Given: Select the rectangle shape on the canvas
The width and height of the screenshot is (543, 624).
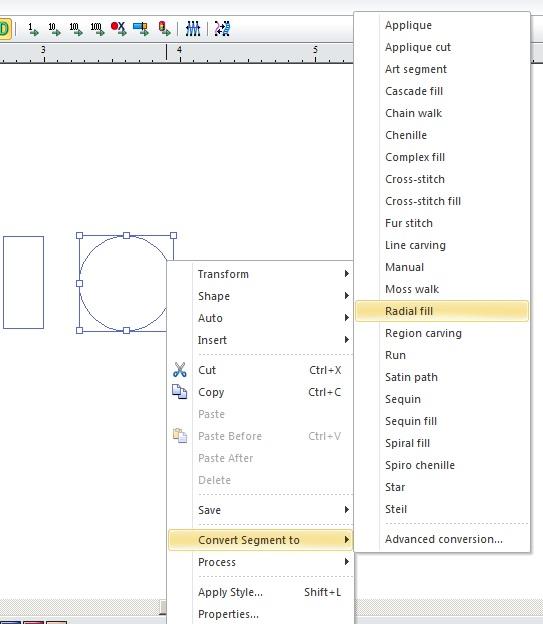Looking at the screenshot, I should (x=23, y=283).
